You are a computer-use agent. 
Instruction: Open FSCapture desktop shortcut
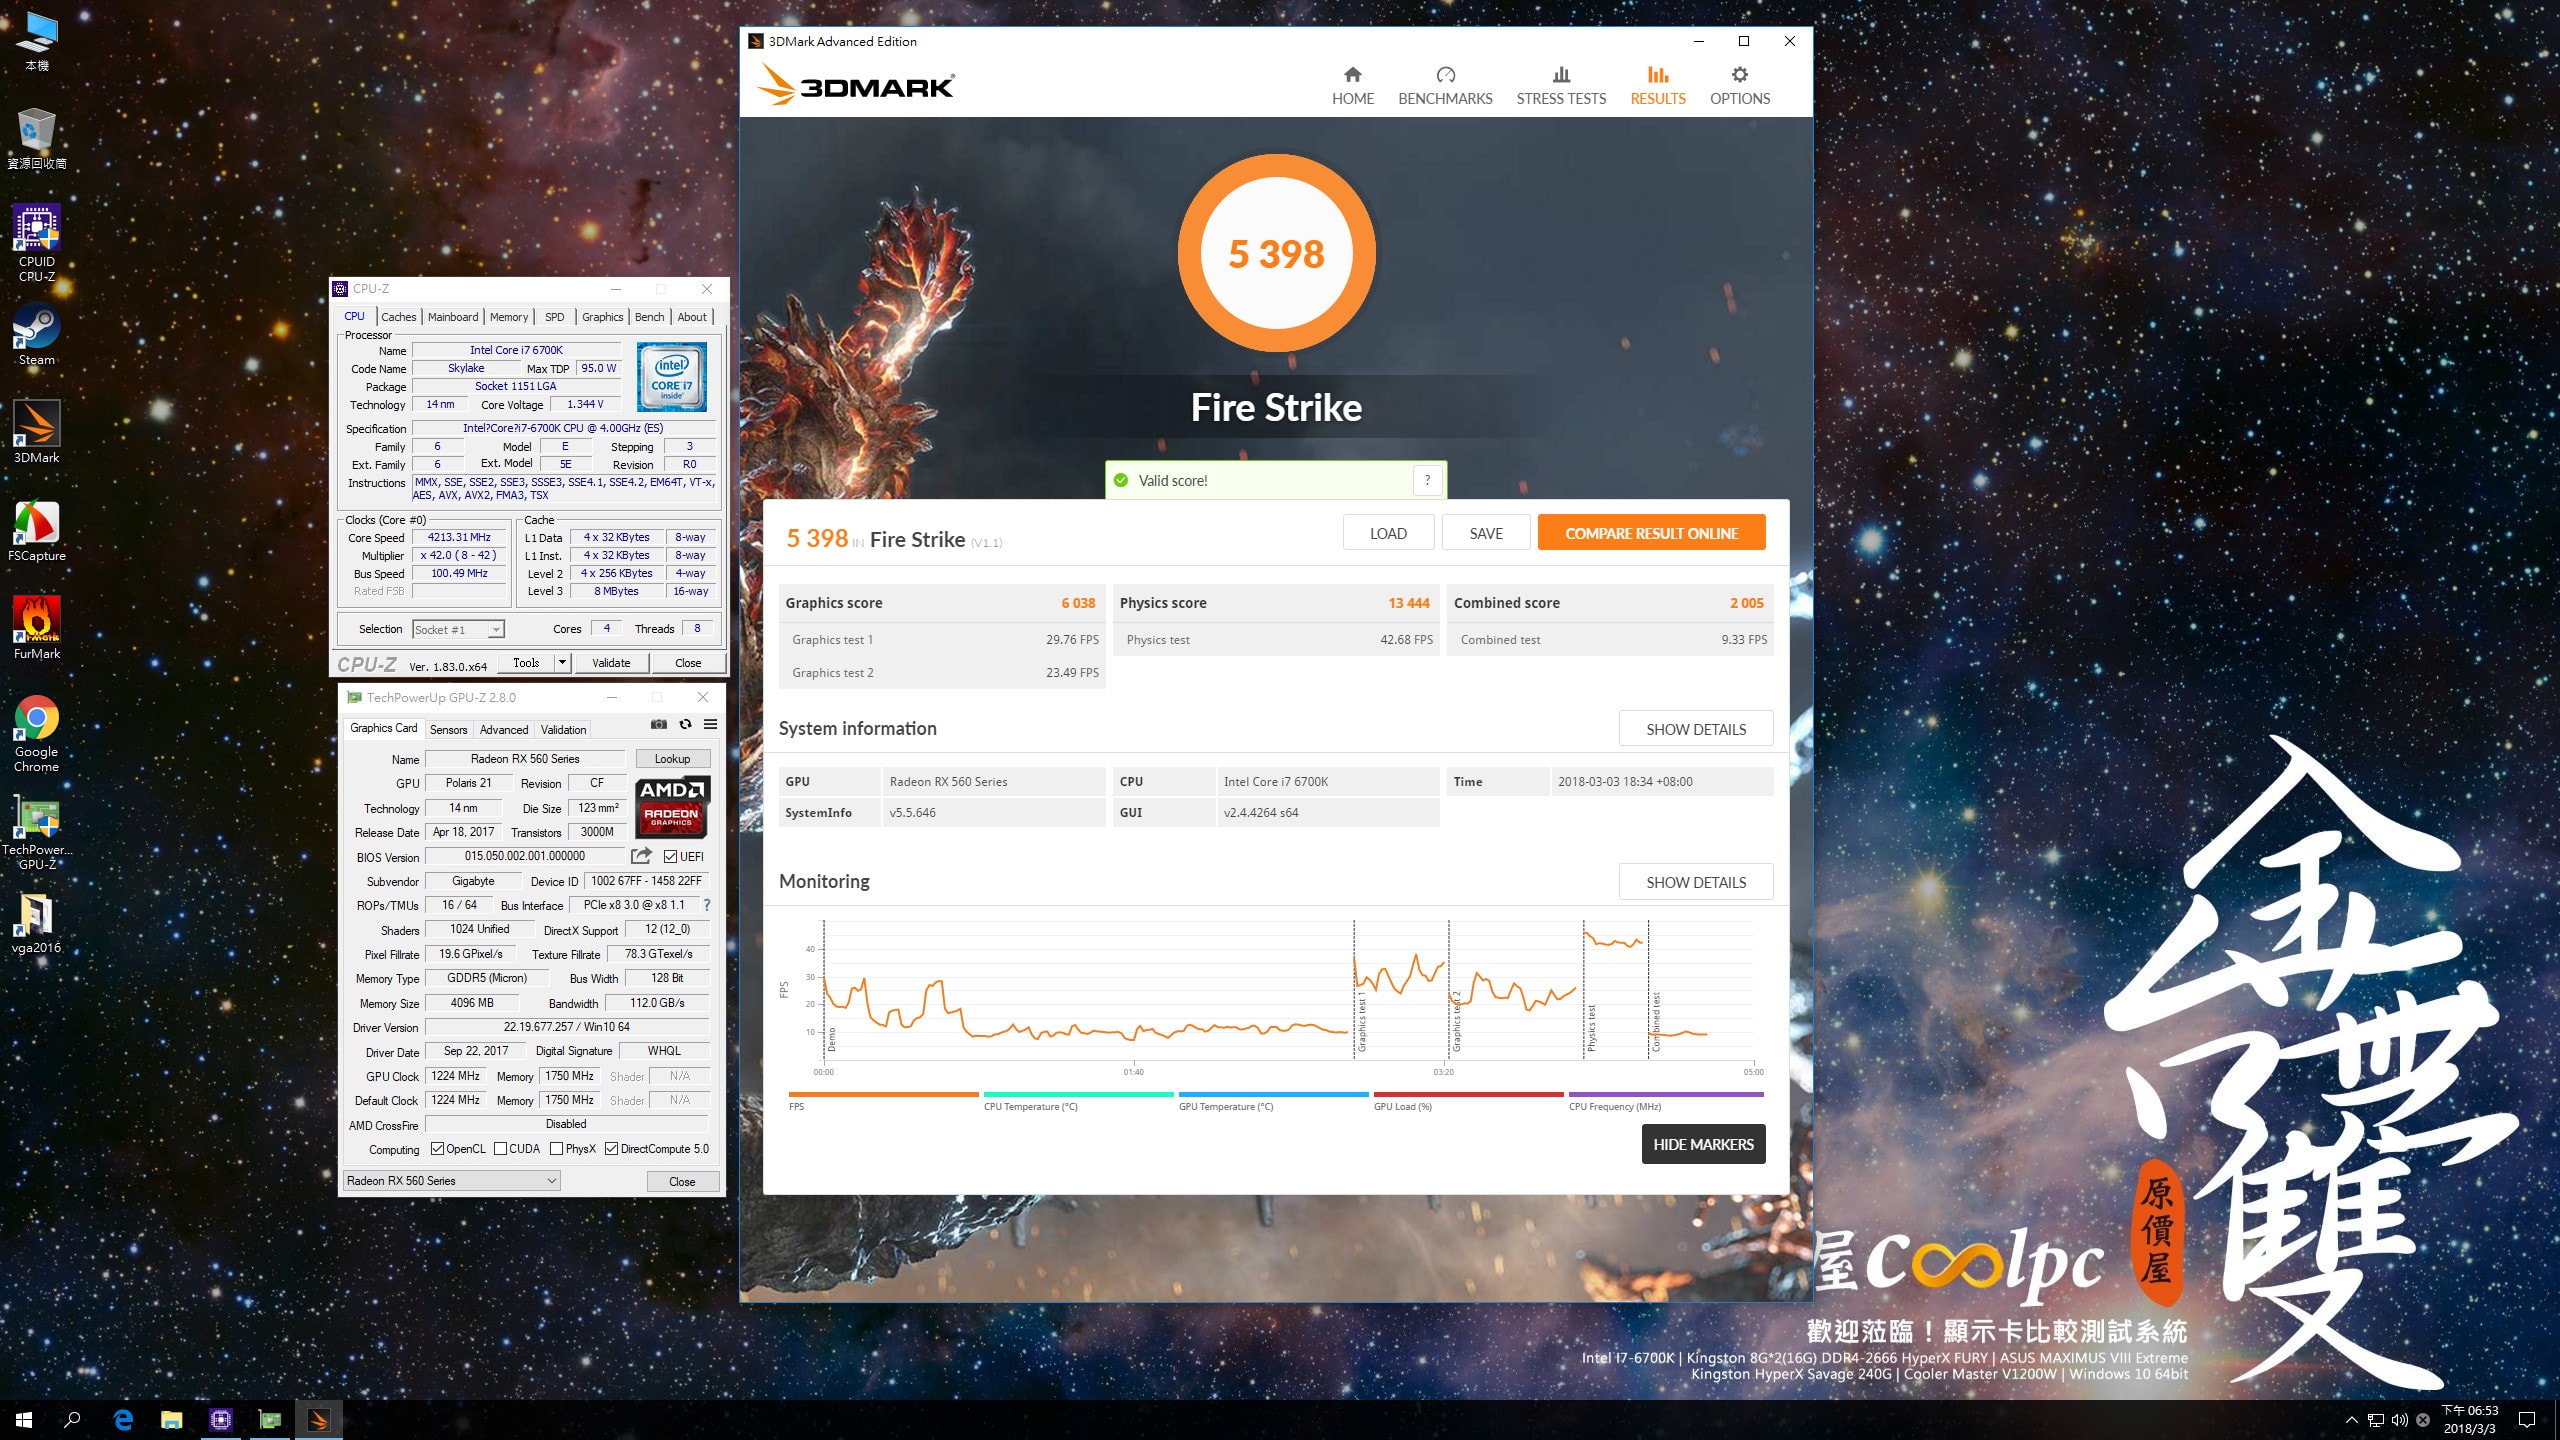(x=37, y=531)
